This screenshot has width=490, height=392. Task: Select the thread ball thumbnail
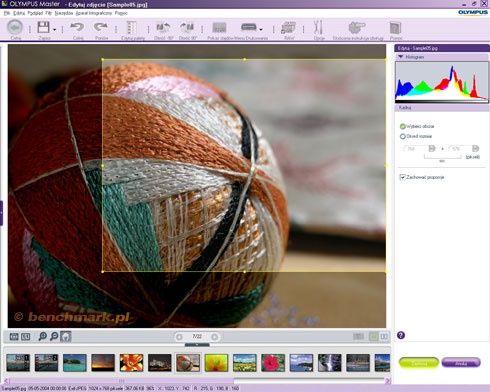click(188, 363)
